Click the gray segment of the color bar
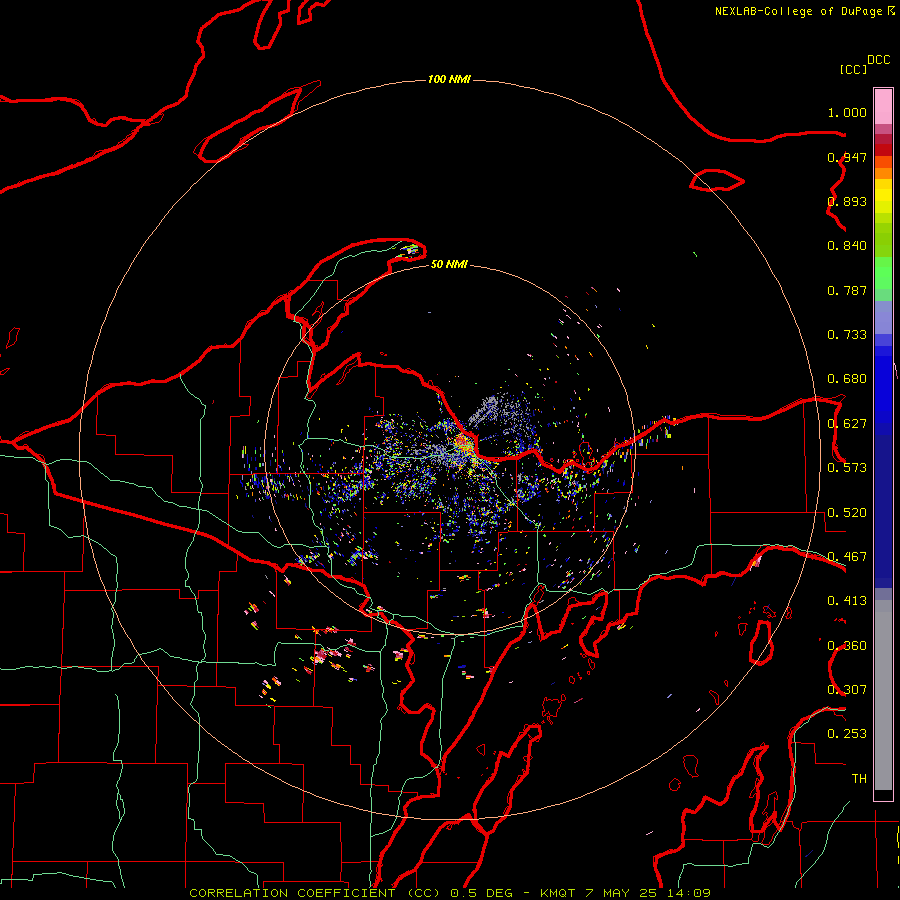Image resolution: width=900 pixels, height=900 pixels. 883,695
